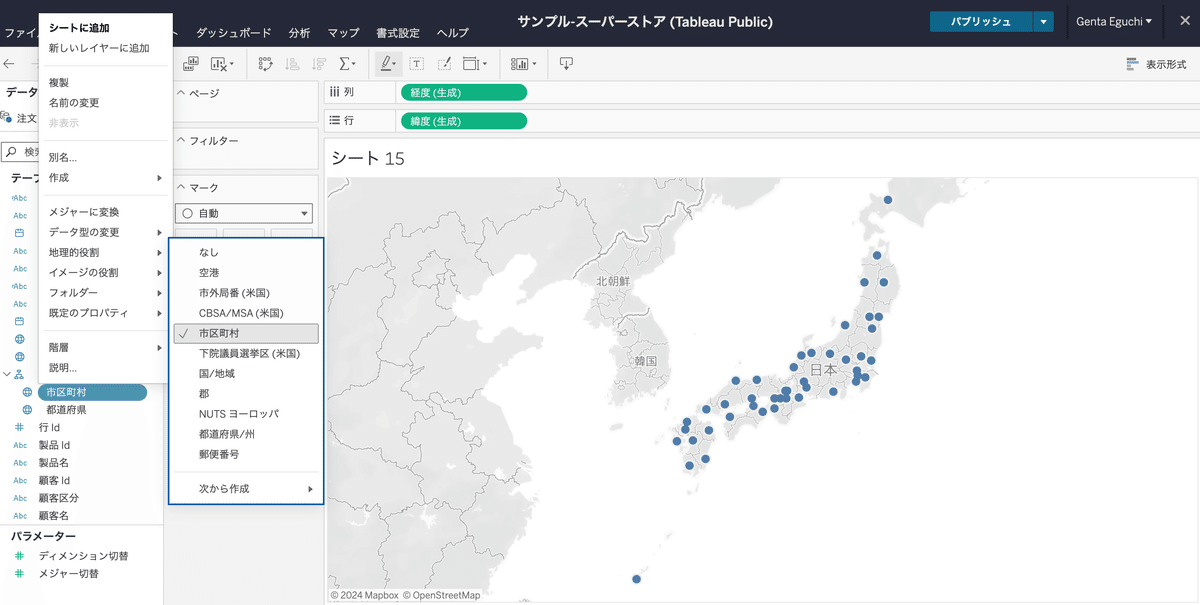Choose 説明... in context menu

click(x=105, y=367)
